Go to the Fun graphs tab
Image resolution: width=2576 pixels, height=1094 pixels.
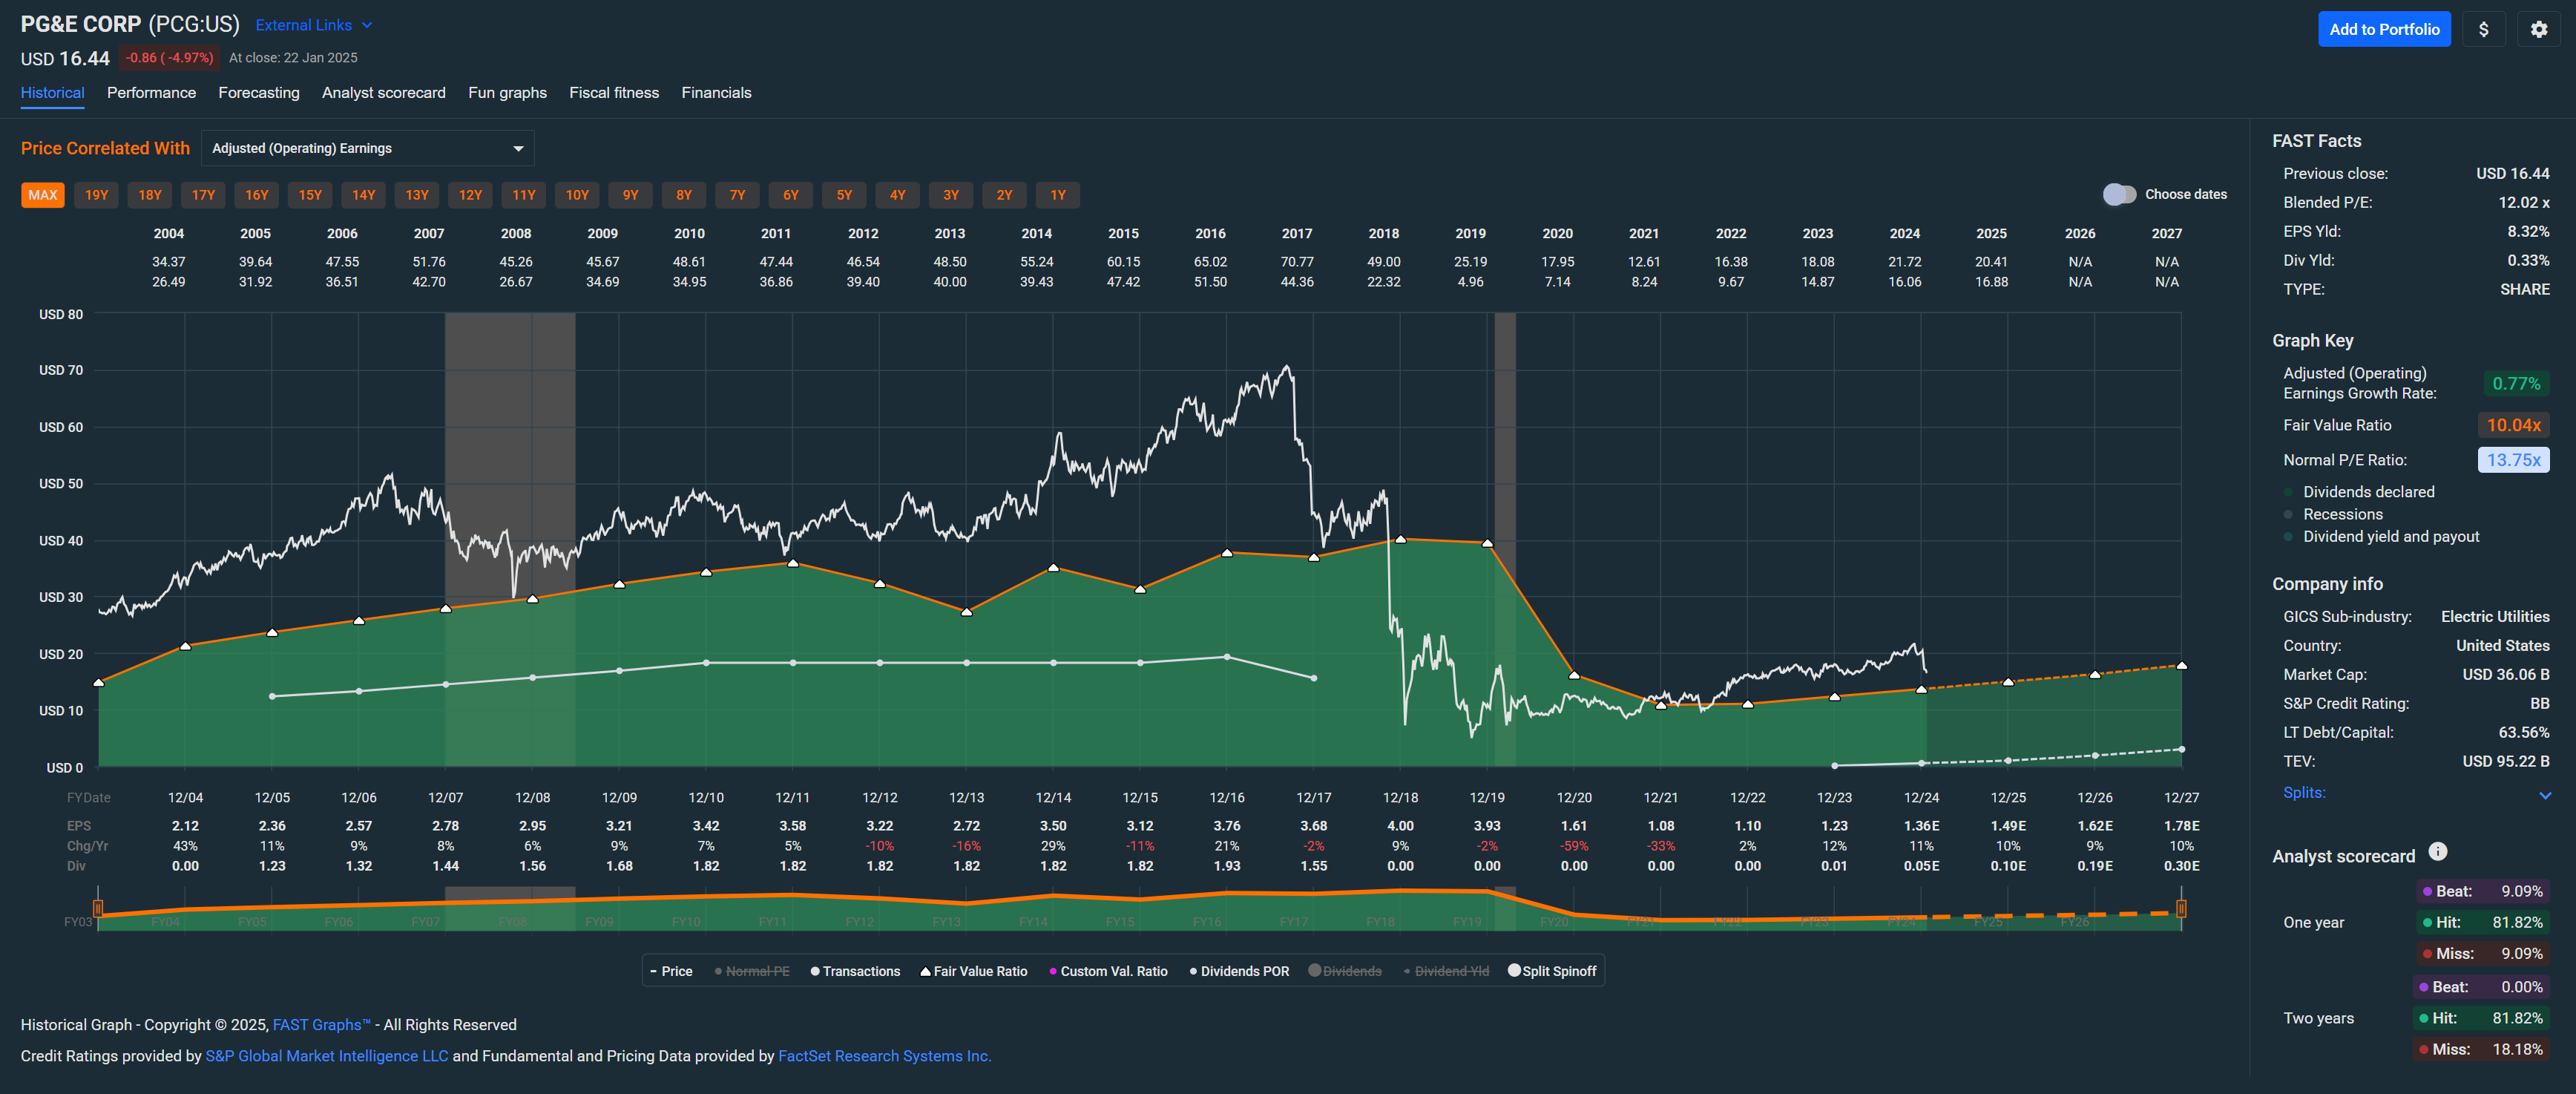(x=507, y=93)
